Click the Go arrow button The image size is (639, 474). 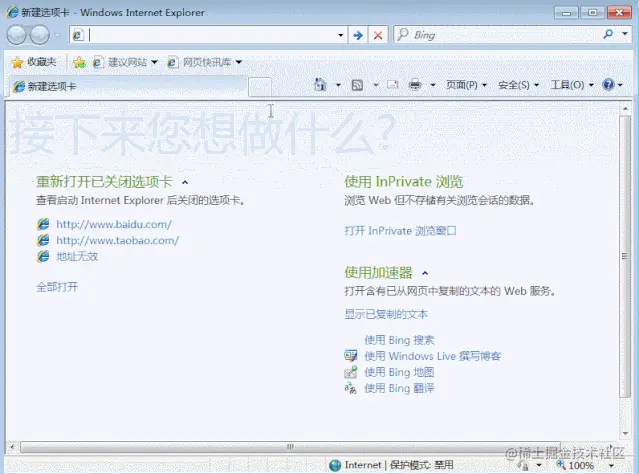(358, 35)
